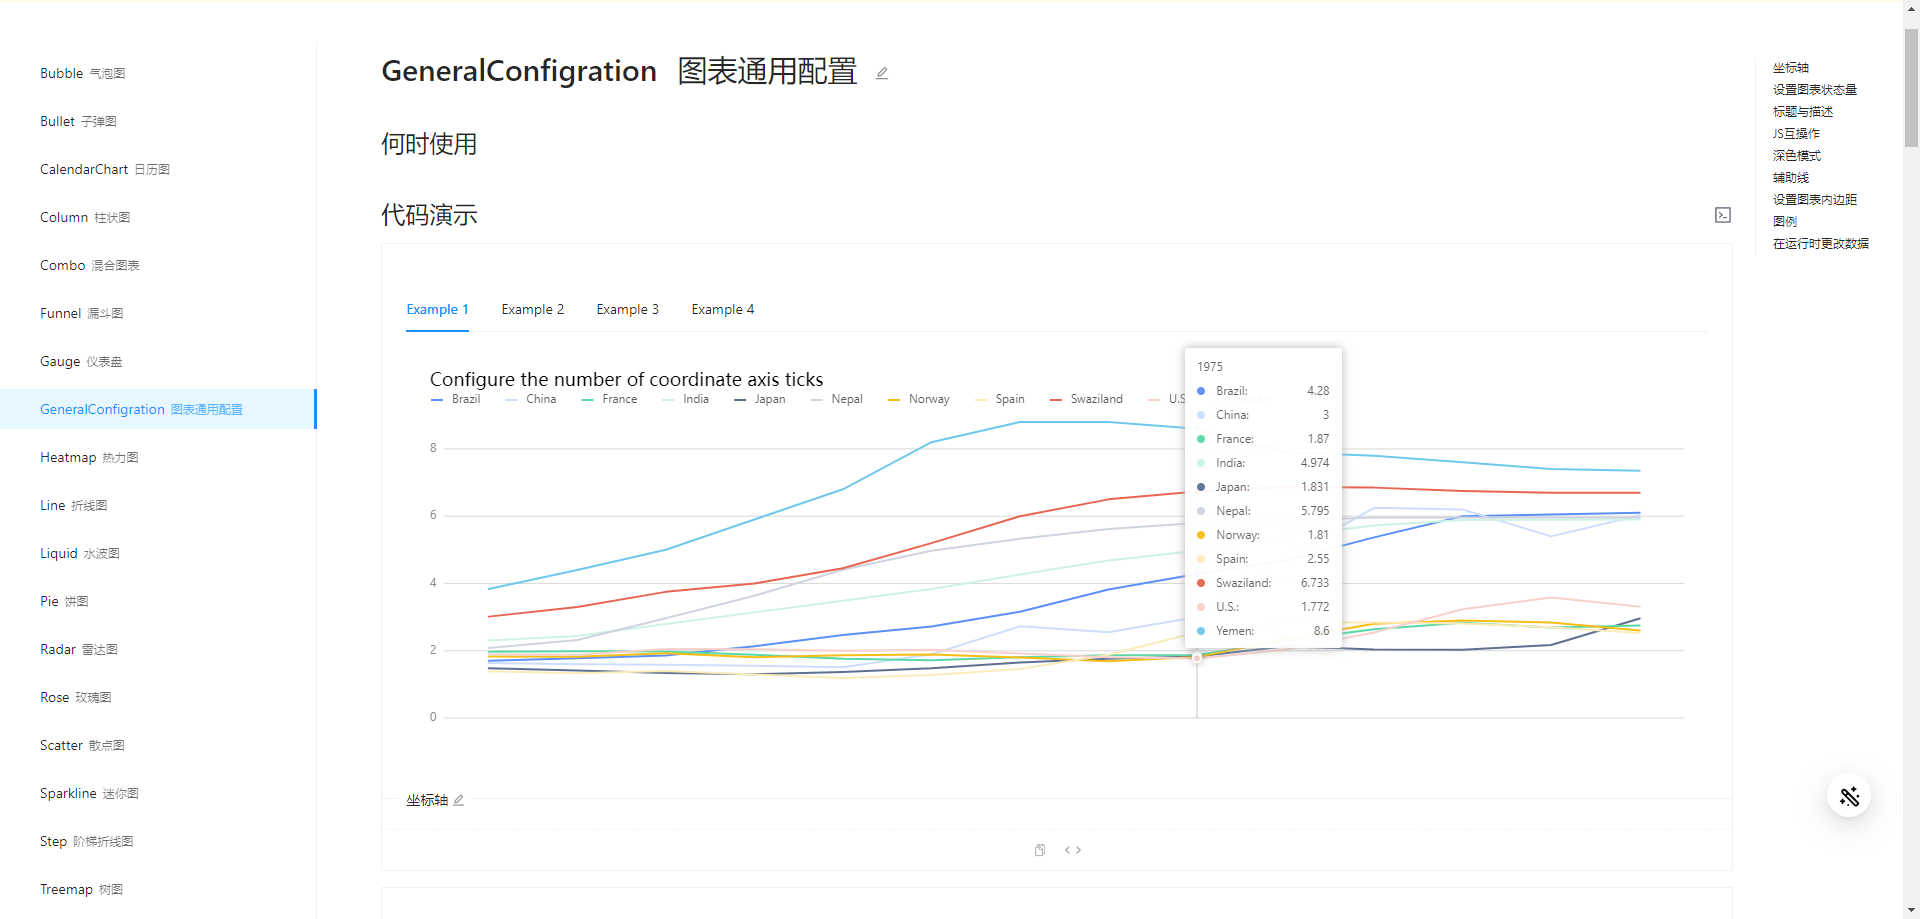Open Treemap 树图 from the sidebar
The image size is (1920, 919).
(x=81, y=889)
